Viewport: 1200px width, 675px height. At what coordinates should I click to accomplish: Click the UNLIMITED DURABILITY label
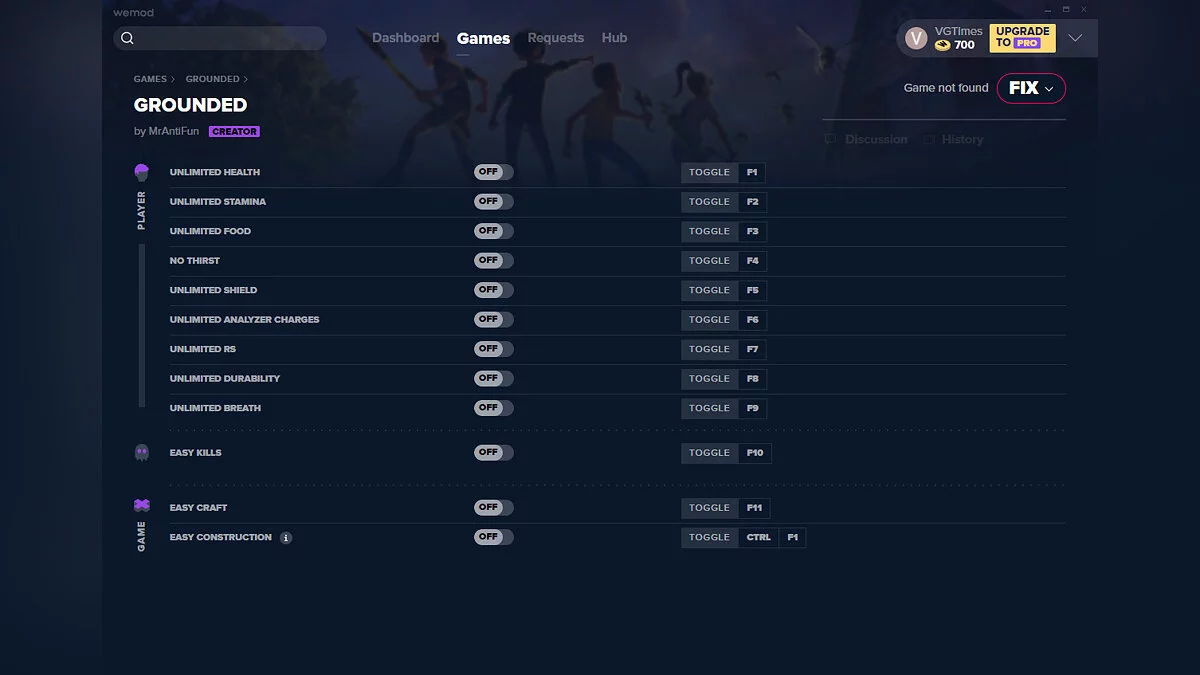click(225, 379)
